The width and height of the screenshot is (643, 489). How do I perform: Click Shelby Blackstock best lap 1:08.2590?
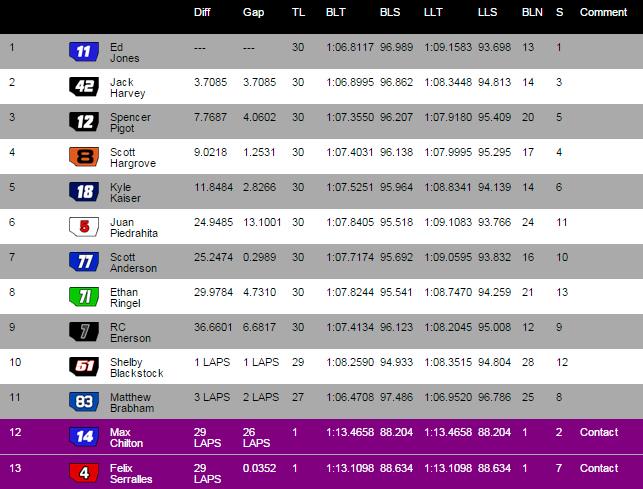(350, 363)
